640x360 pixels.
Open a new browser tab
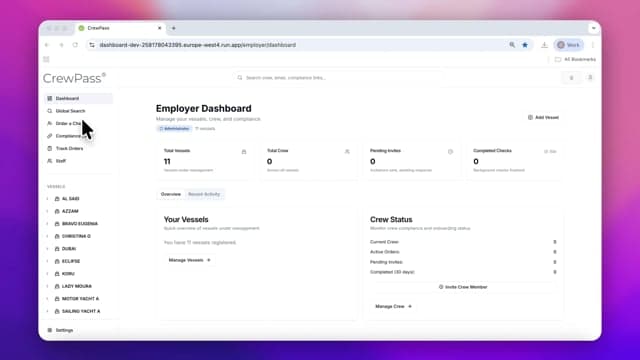pyautogui.click(x=173, y=28)
